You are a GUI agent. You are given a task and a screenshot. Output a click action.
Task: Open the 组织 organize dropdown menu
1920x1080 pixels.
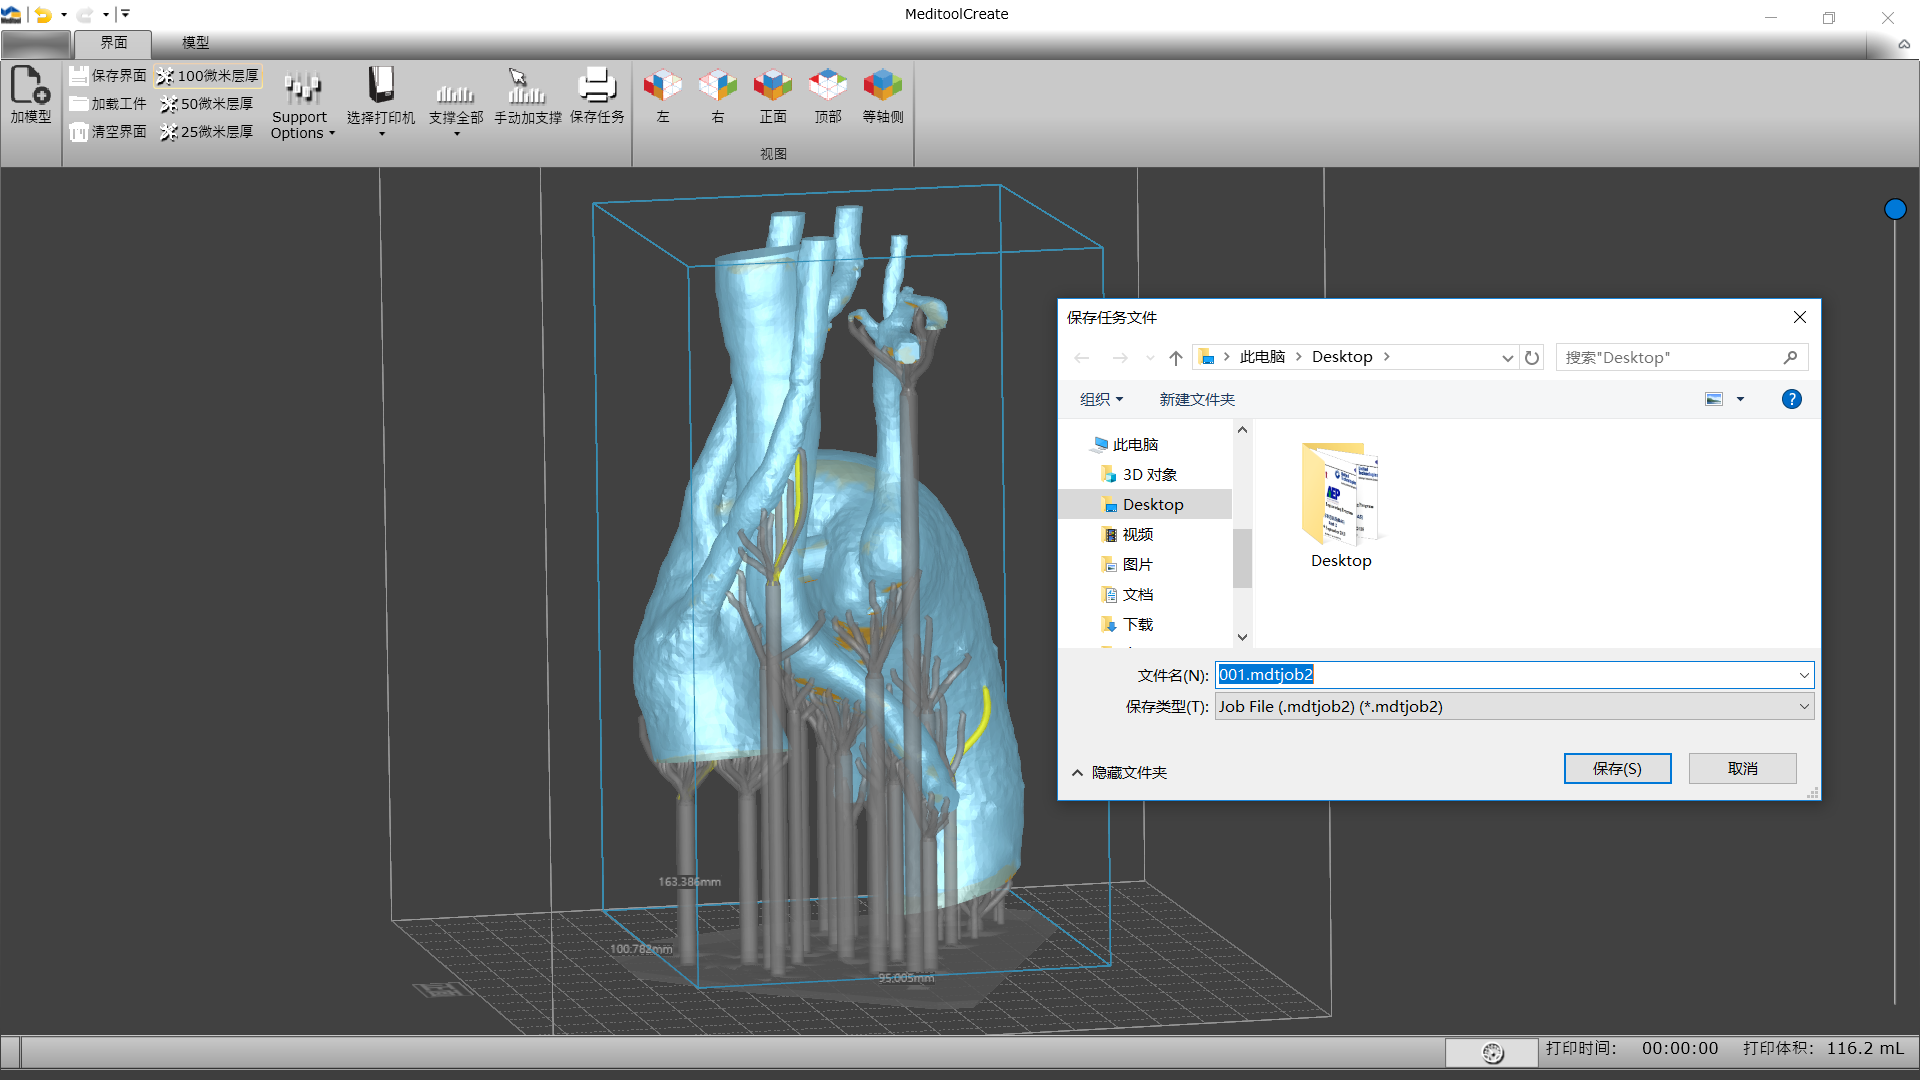click(x=1101, y=399)
